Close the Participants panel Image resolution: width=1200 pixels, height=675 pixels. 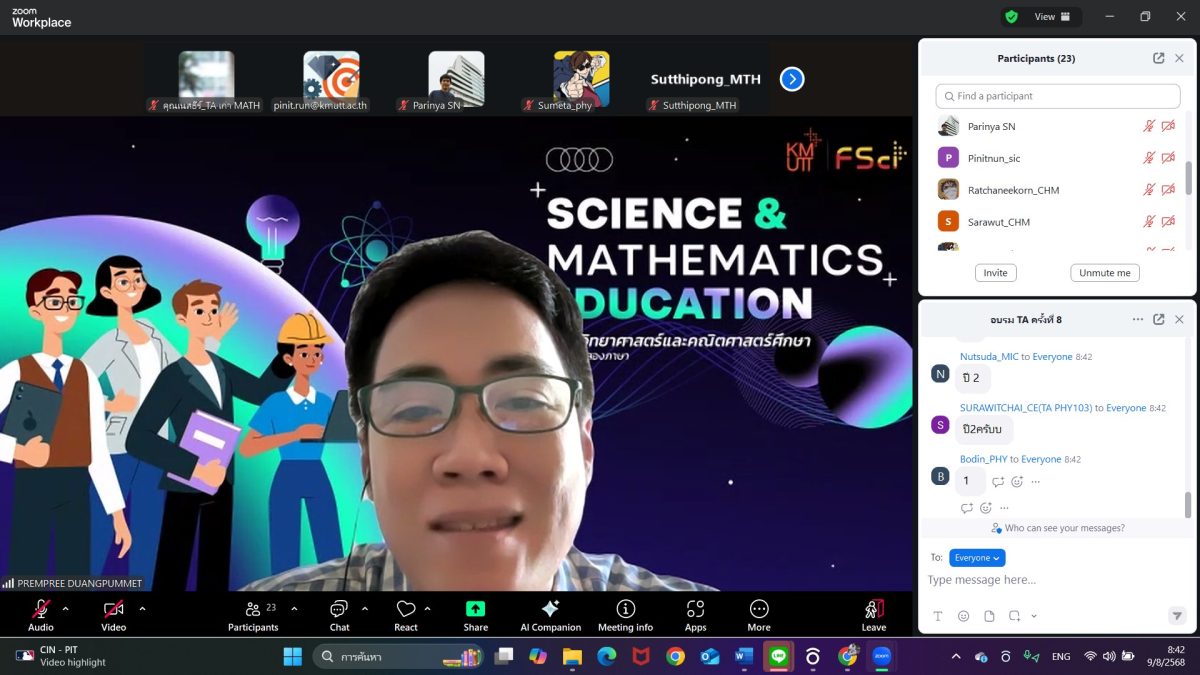(x=1179, y=58)
